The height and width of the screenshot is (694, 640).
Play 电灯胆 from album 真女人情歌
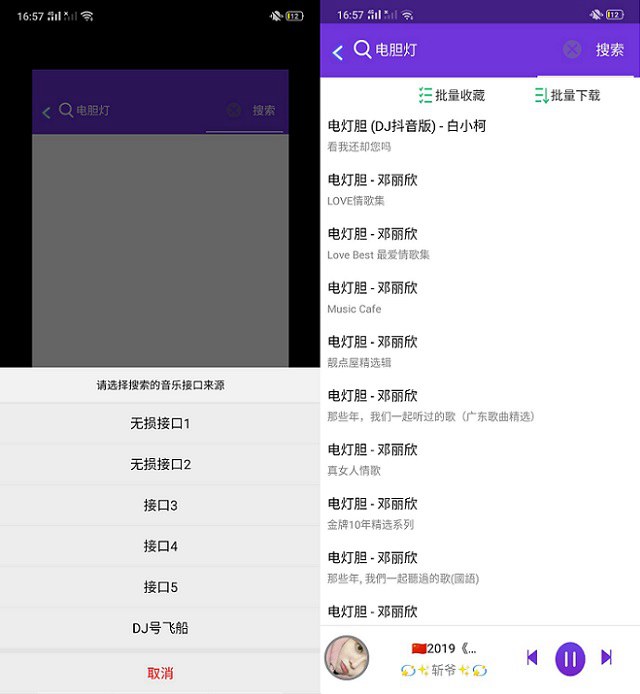480,459
